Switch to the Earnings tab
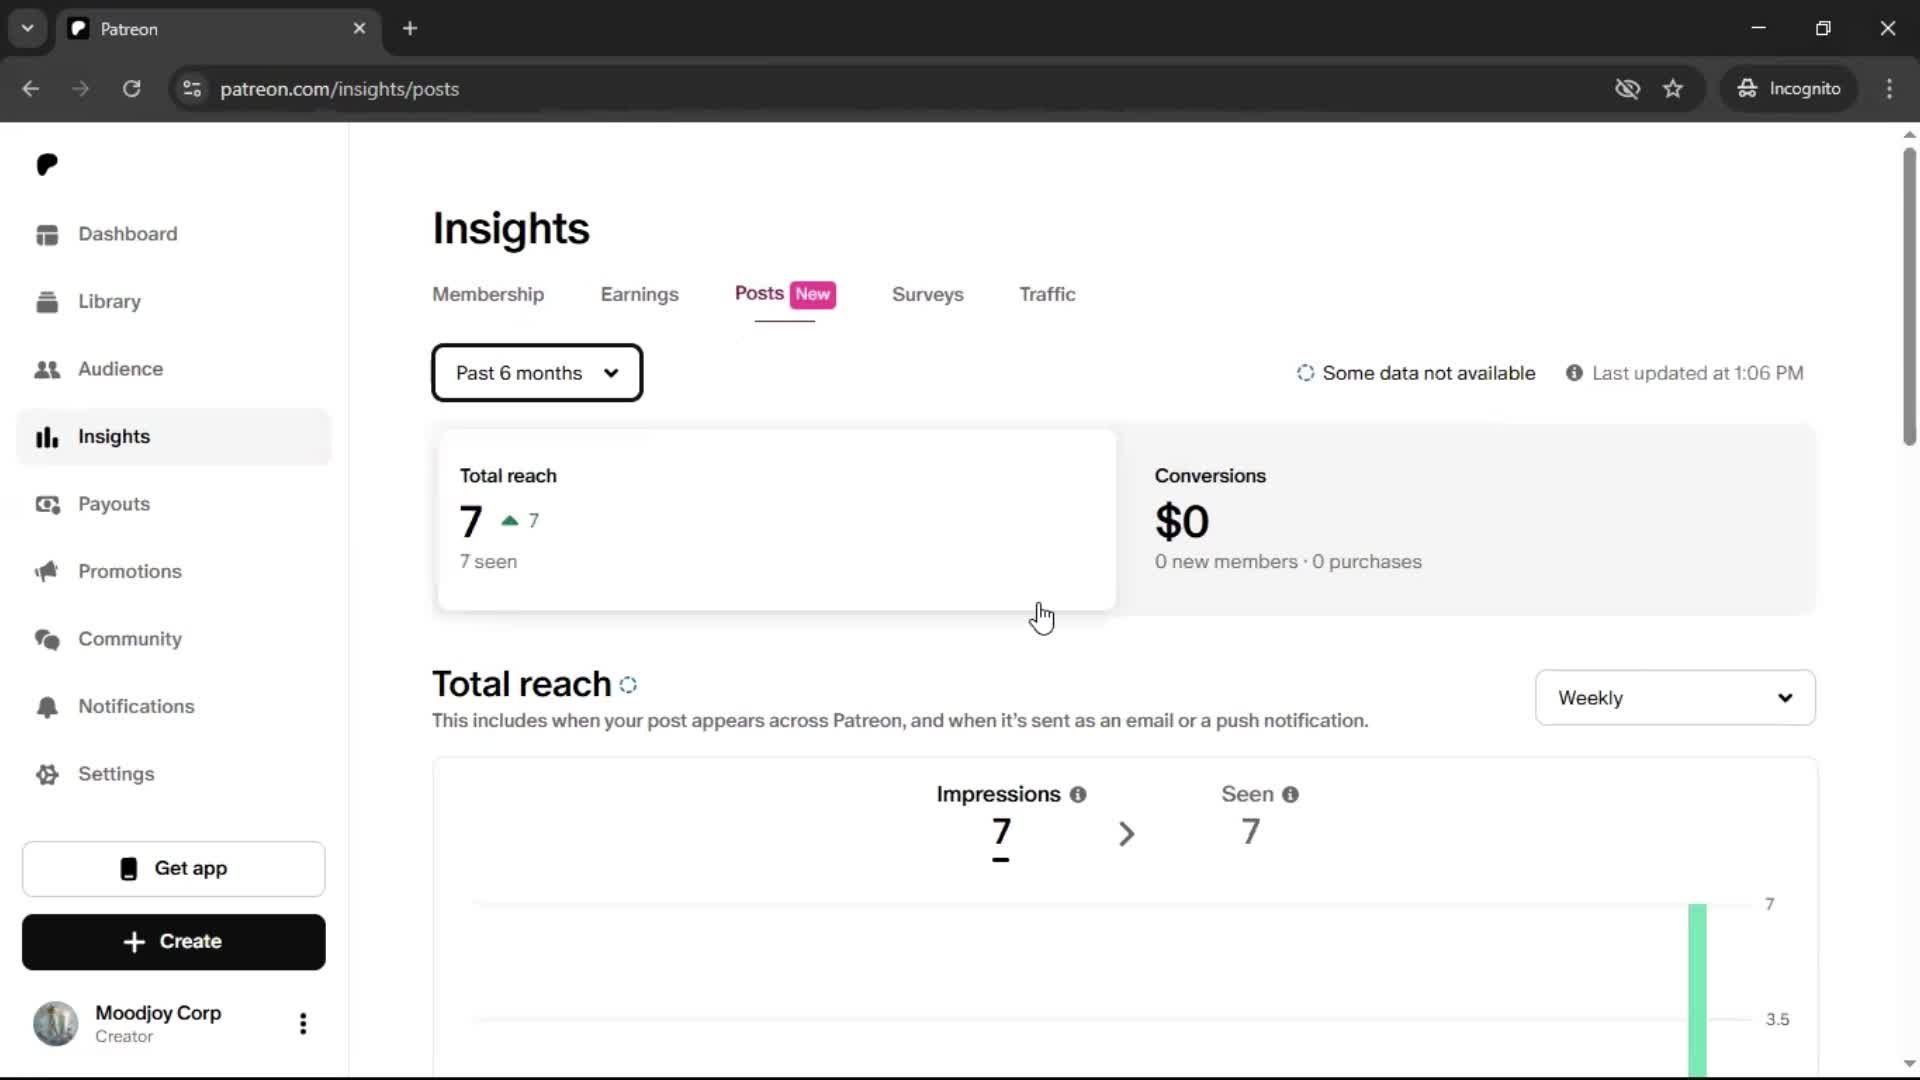The width and height of the screenshot is (1920, 1080). [640, 294]
